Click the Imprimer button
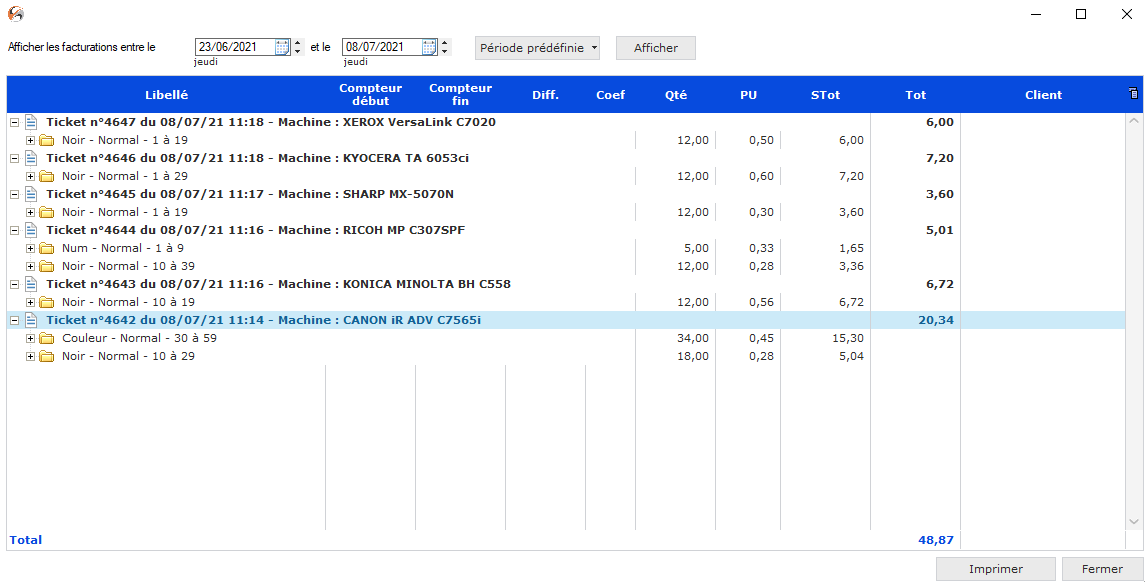The image size is (1145, 582). [x=996, y=569]
